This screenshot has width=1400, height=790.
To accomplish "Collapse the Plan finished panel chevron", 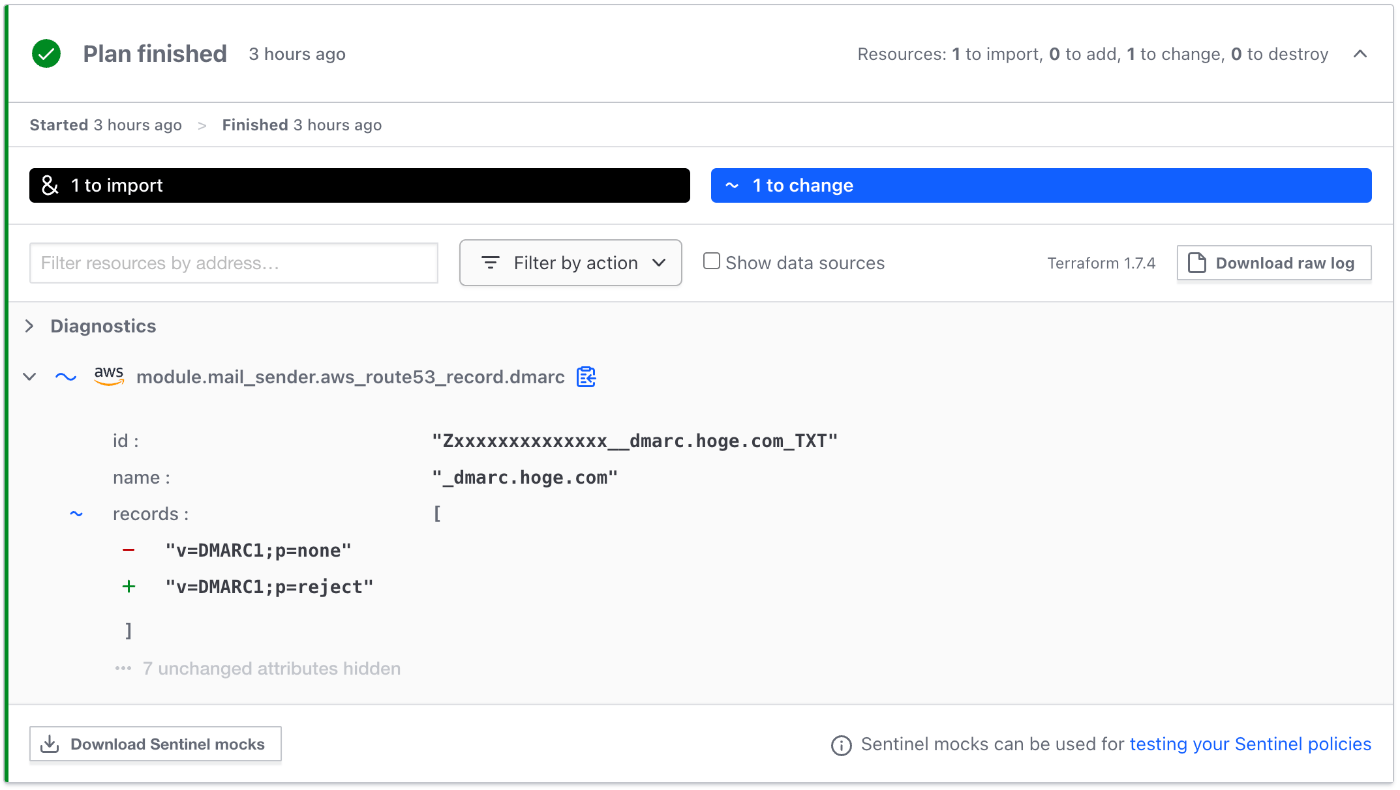I will pos(1360,54).
